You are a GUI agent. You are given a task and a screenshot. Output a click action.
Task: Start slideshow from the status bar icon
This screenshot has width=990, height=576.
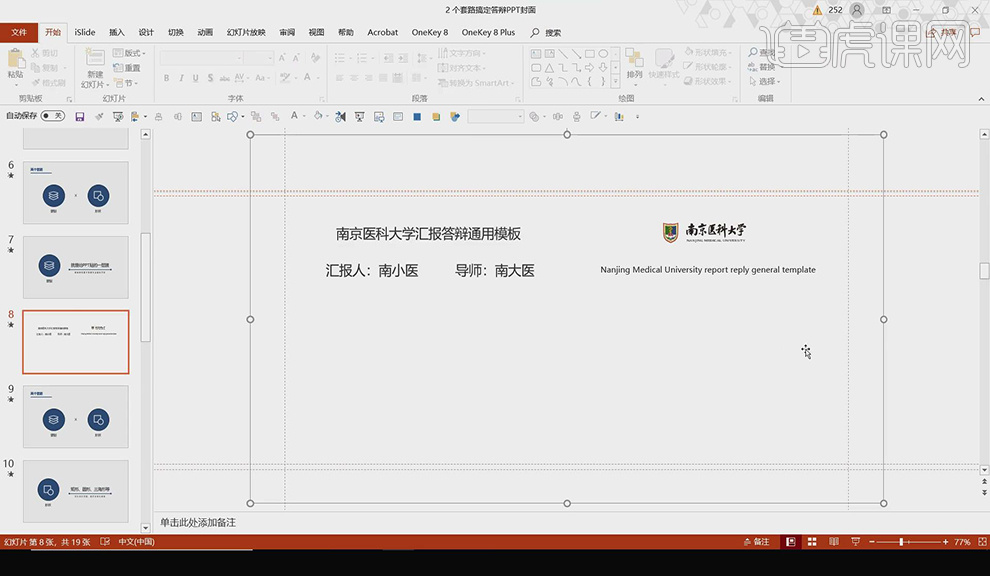(x=856, y=541)
